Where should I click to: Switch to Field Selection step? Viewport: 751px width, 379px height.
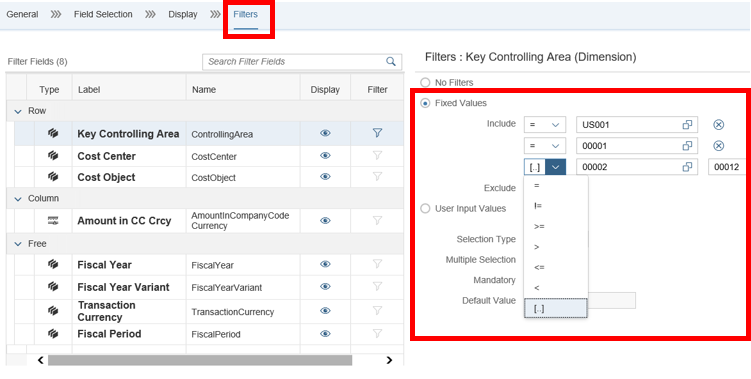point(103,14)
